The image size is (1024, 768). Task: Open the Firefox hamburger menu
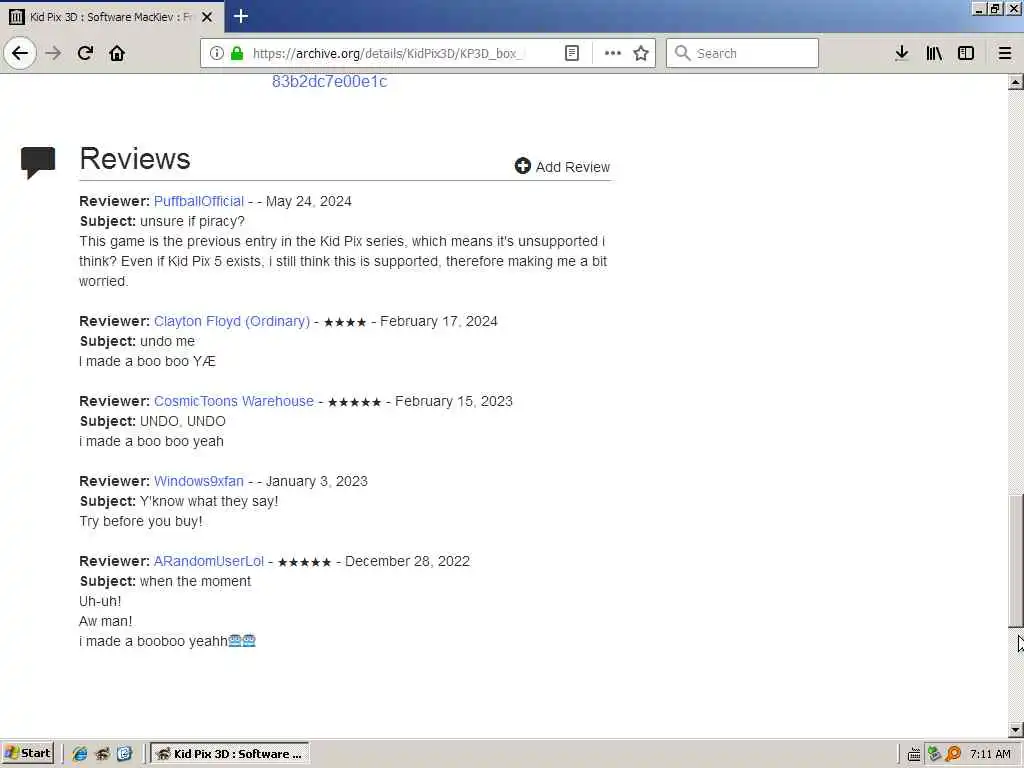tap(1005, 53)
